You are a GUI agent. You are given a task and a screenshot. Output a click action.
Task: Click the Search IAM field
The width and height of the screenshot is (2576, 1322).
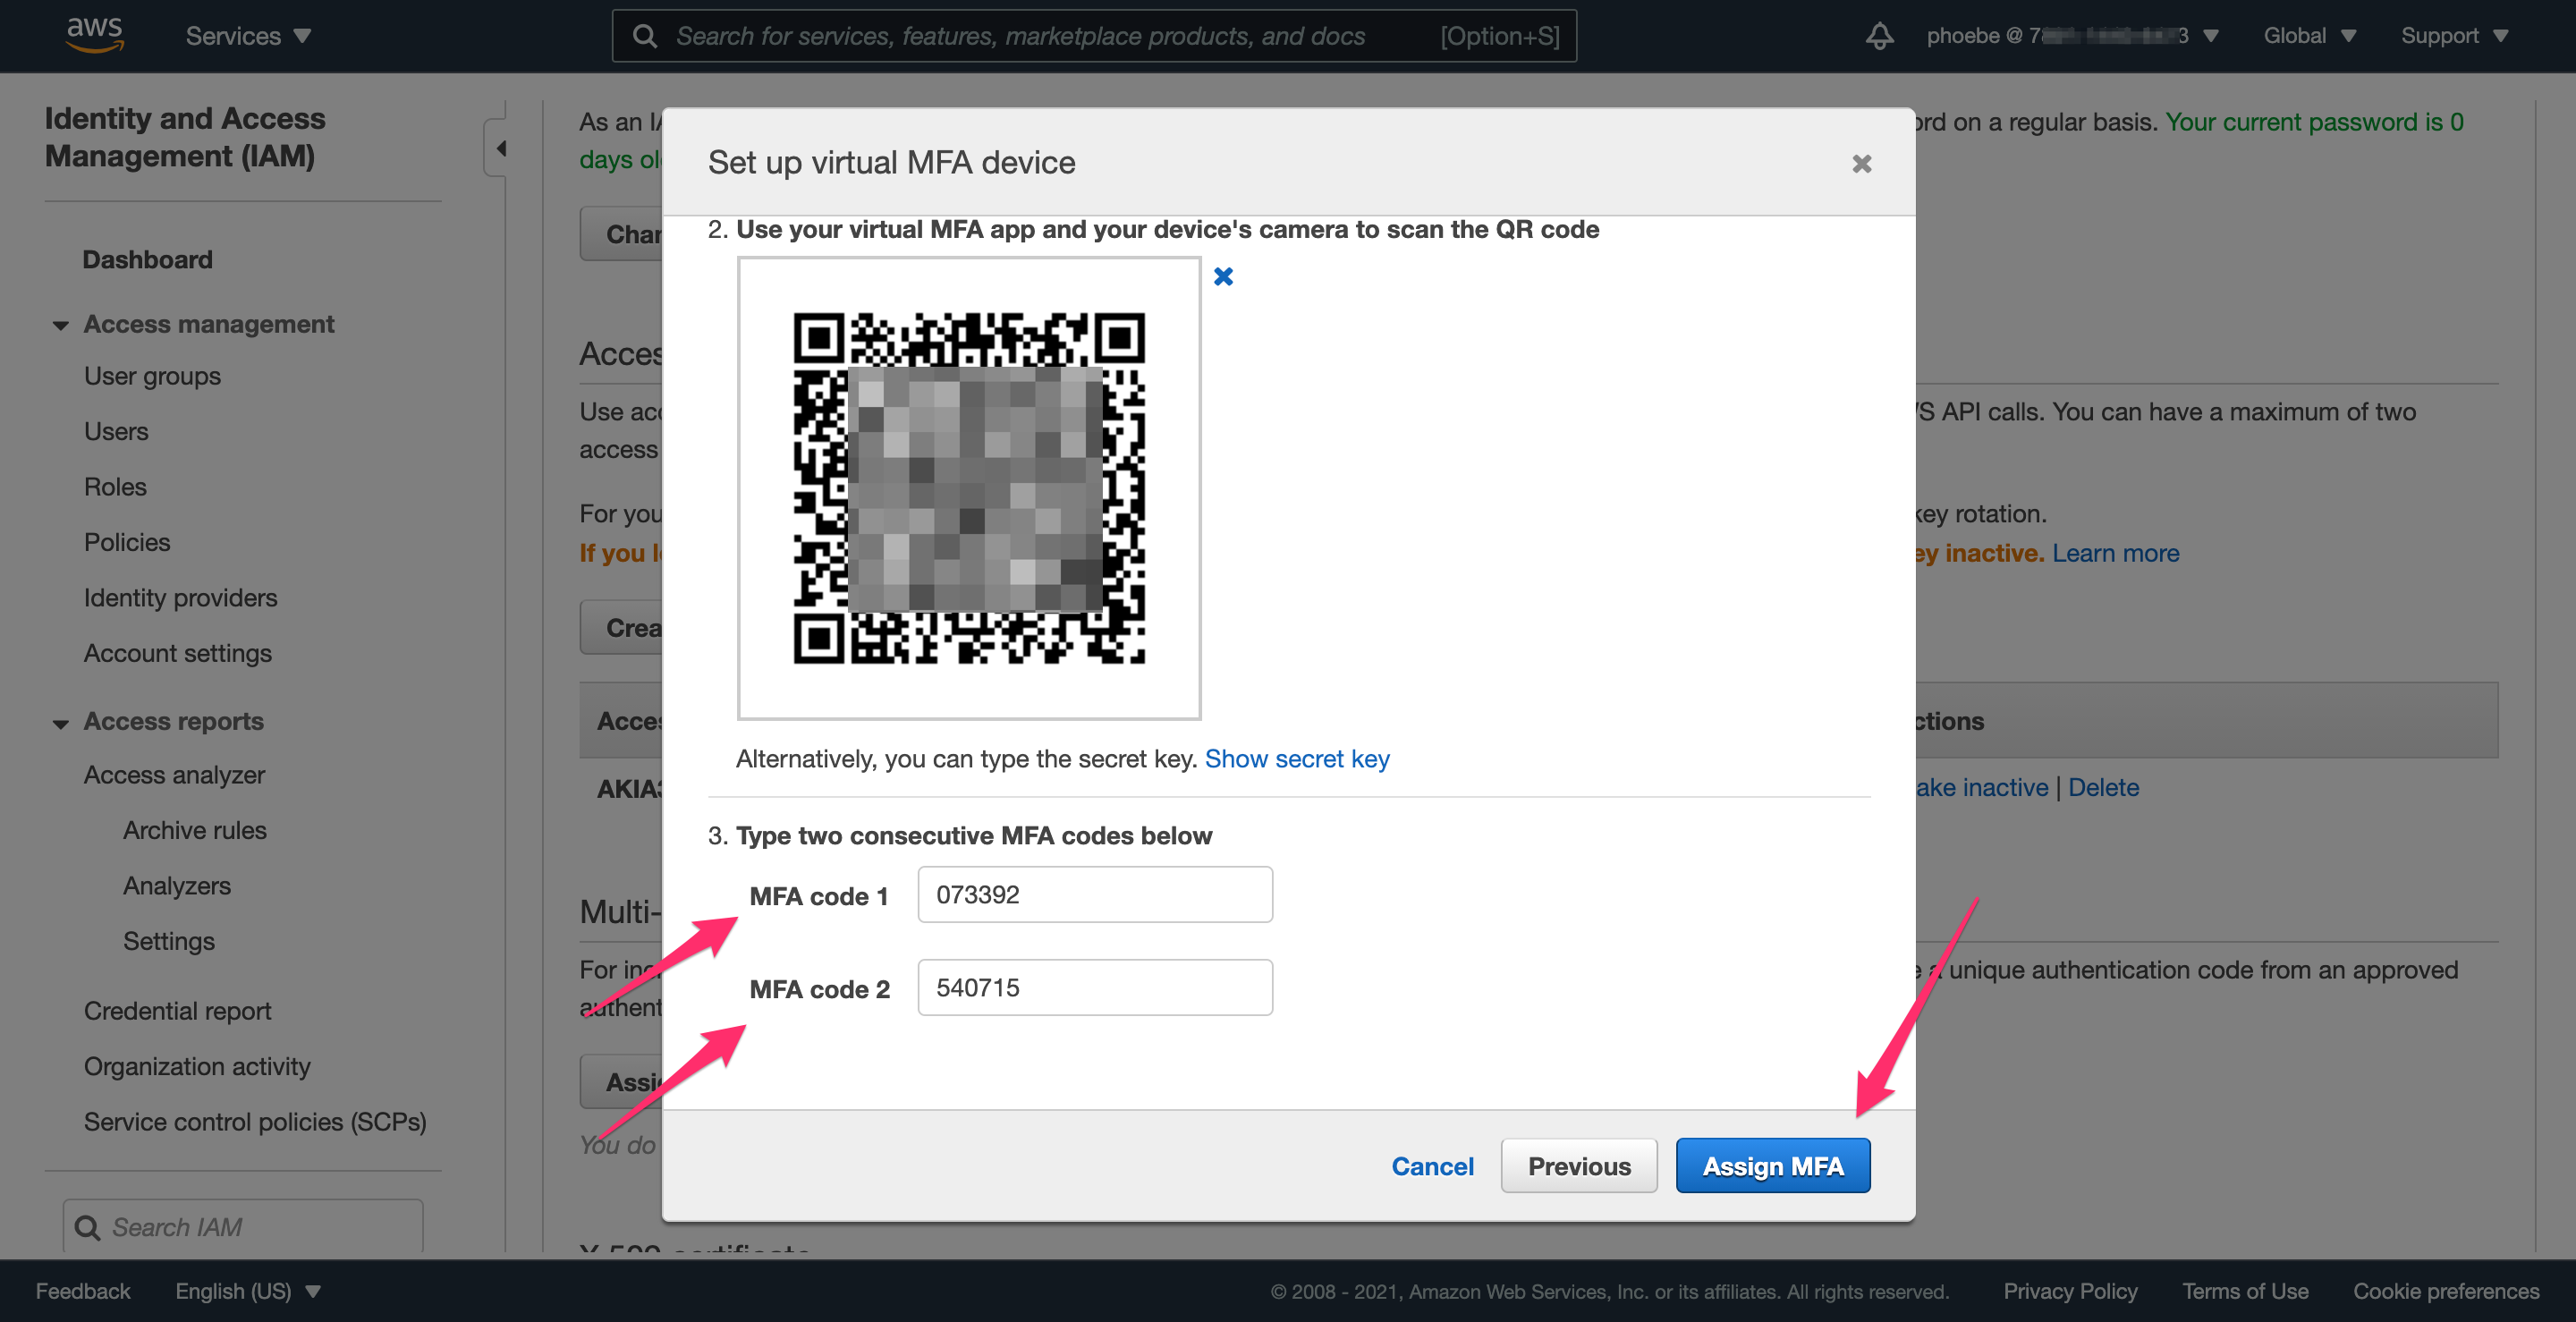(x=243, y=1226)
